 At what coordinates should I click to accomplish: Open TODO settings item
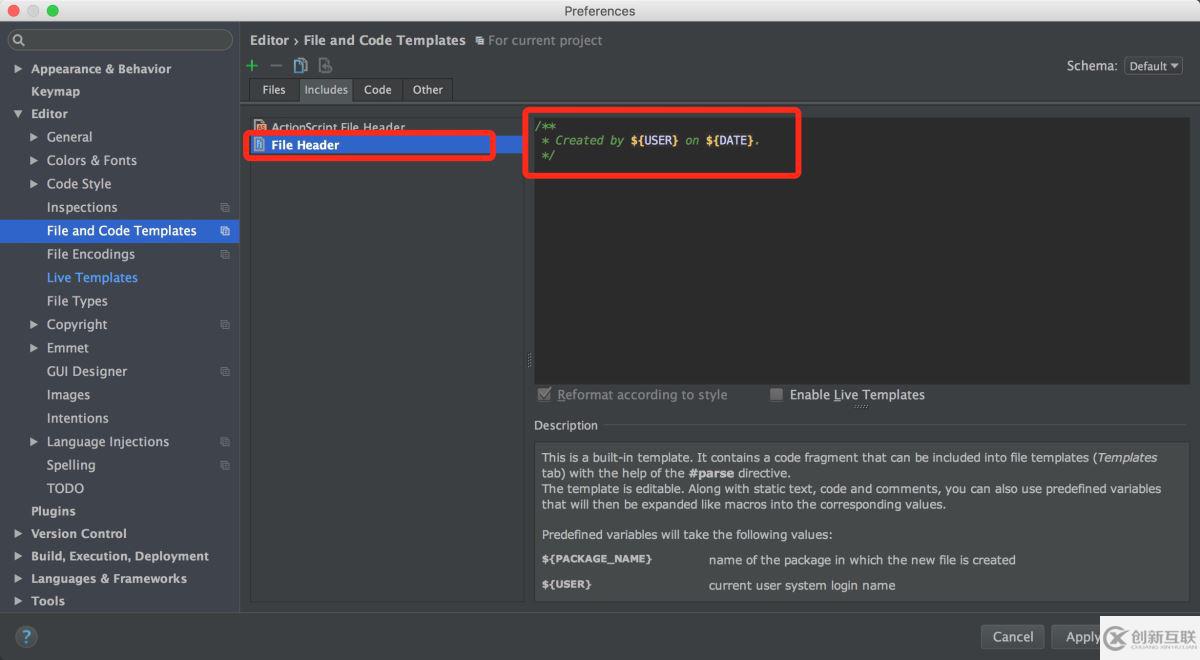click(65, 489)
